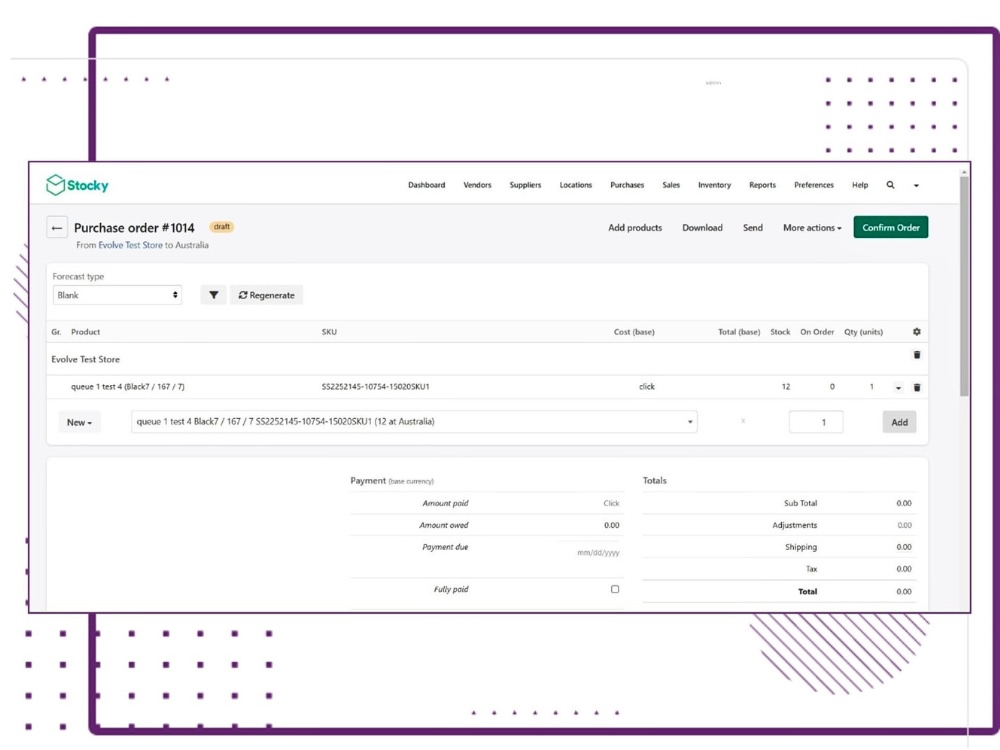Screen dimensions: 1000x750
Task: Click the page vertical scrollbar
Action: [964, 287]
